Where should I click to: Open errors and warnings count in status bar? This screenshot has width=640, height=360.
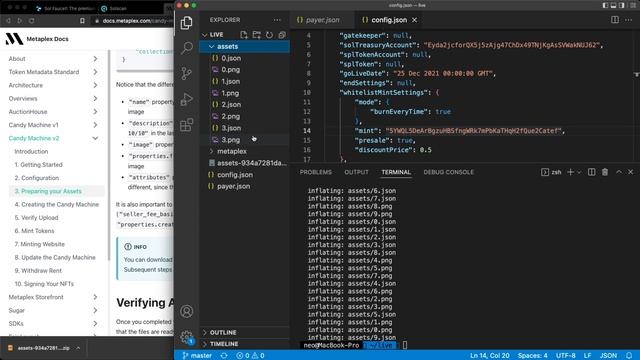coord(250,356)
